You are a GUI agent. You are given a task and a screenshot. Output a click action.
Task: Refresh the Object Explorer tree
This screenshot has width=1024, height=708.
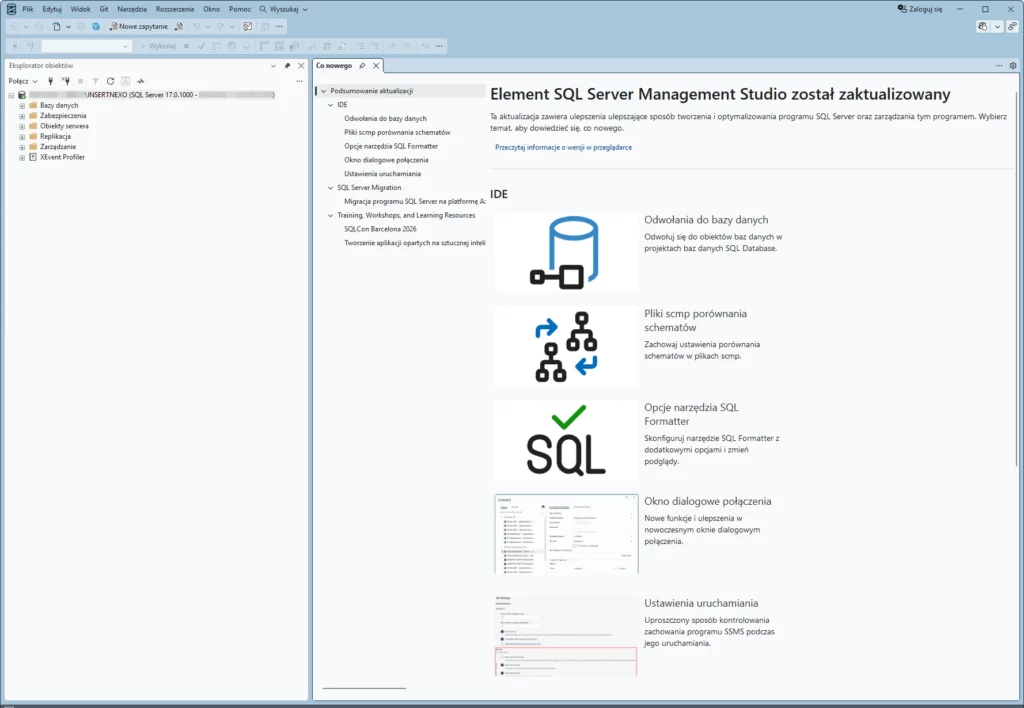(110, 81)
